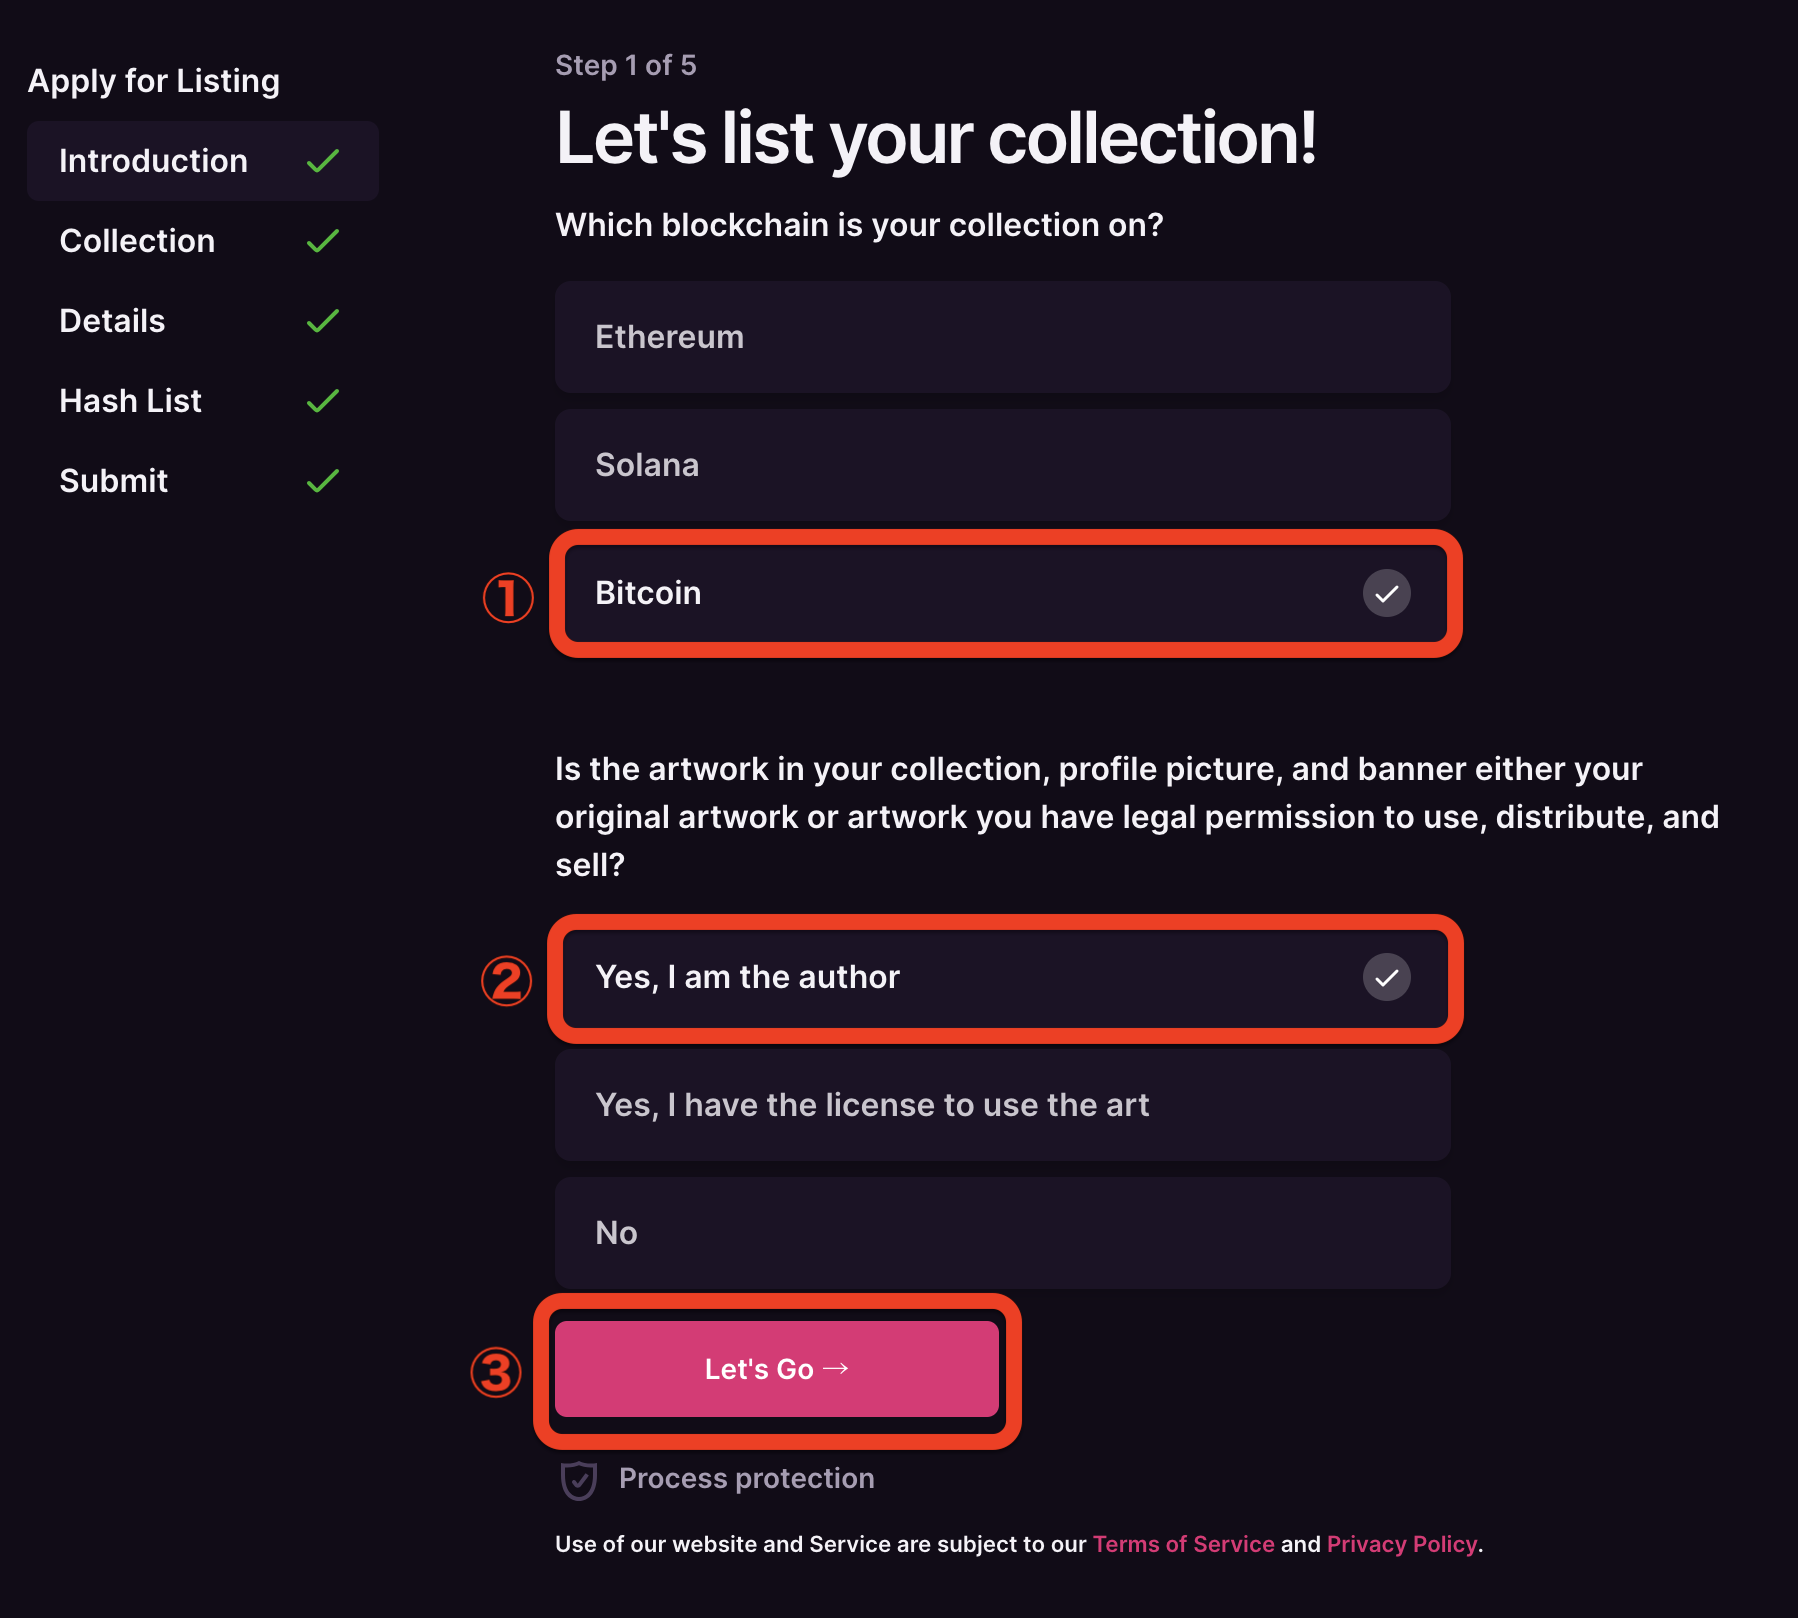Screen dimensions: 1798x1618
Task: Click the green checkmark next to Details
Action: 323,321
